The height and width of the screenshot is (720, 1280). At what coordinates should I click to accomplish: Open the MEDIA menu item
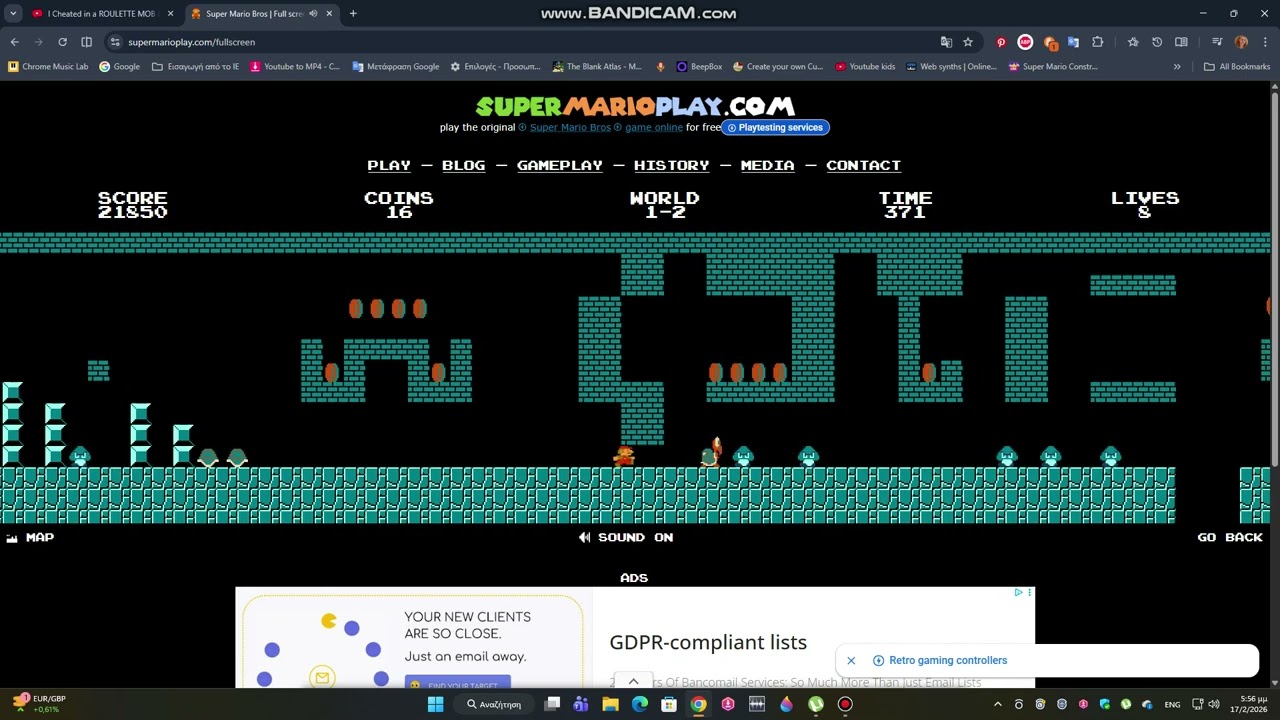click(x=768, y=165)
